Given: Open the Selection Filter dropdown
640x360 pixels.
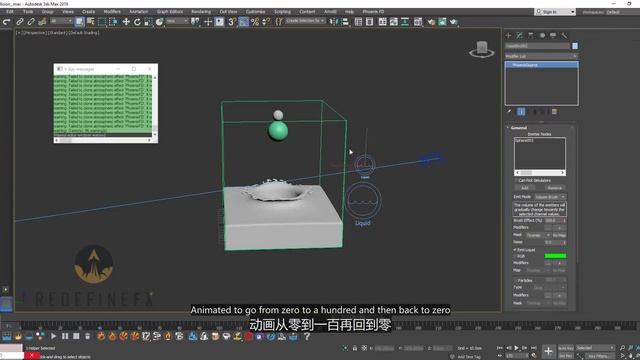Looking at the screenshot, I should point(62,21).
